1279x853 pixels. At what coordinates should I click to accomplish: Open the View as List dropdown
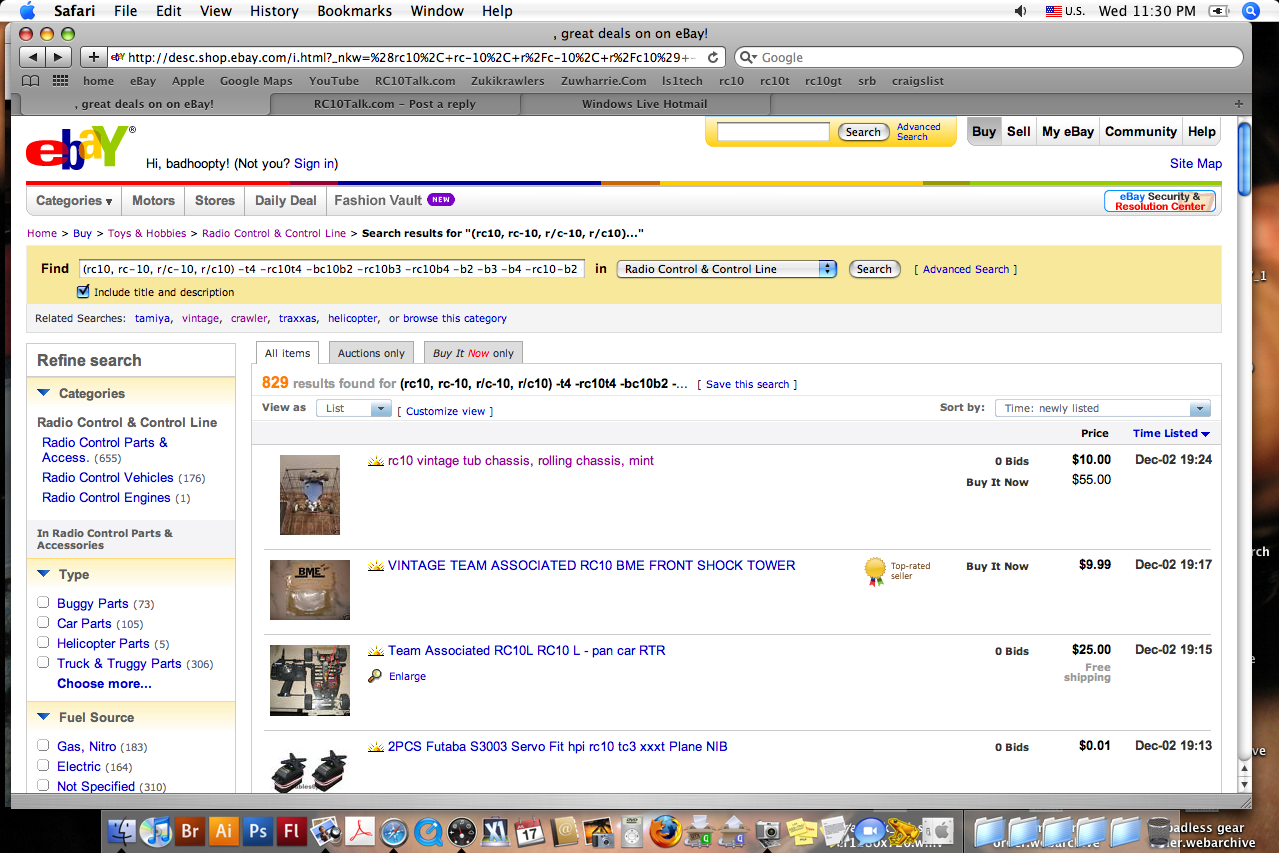tap(354, 408)
